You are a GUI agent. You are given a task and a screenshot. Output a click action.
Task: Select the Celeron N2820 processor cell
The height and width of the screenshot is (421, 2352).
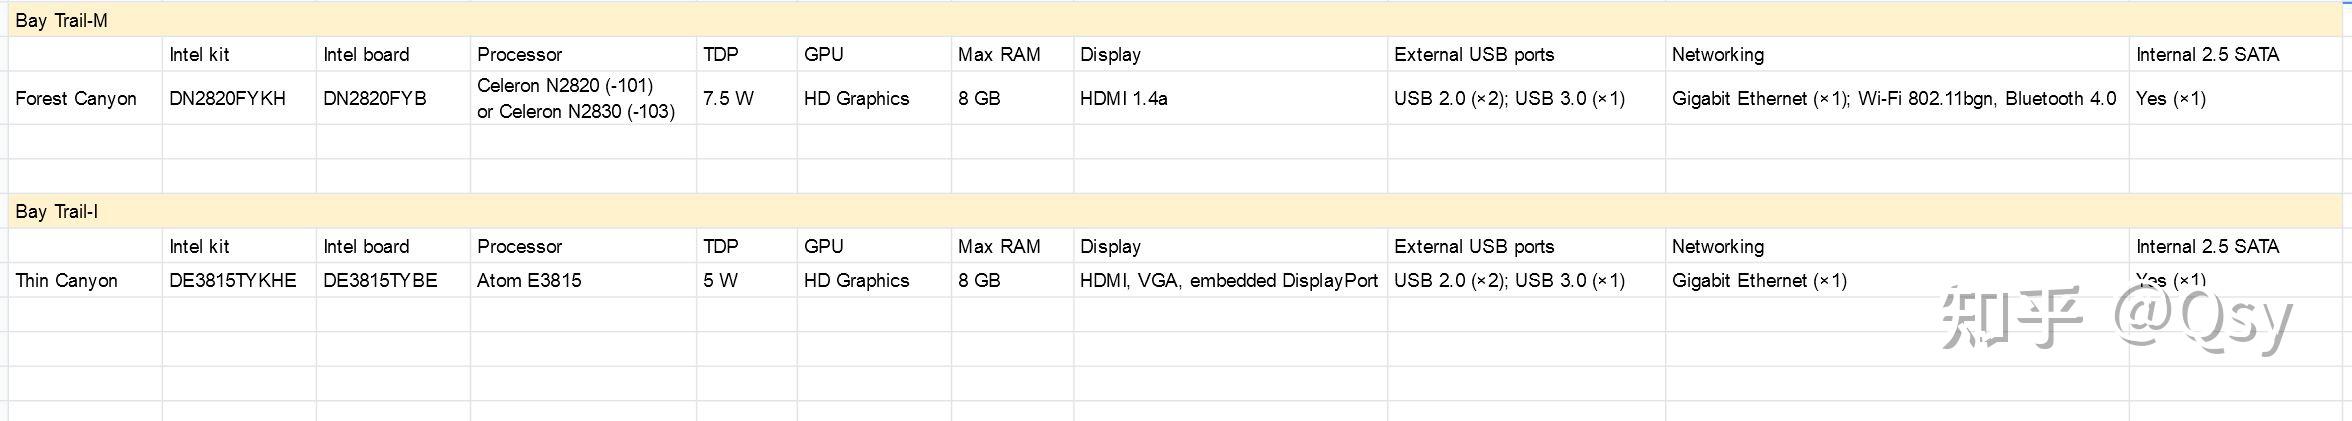coord(576,98)
